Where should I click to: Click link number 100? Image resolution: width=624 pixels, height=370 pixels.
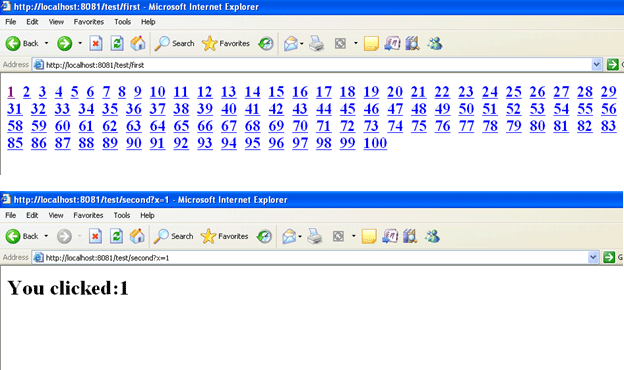(375, 143)
